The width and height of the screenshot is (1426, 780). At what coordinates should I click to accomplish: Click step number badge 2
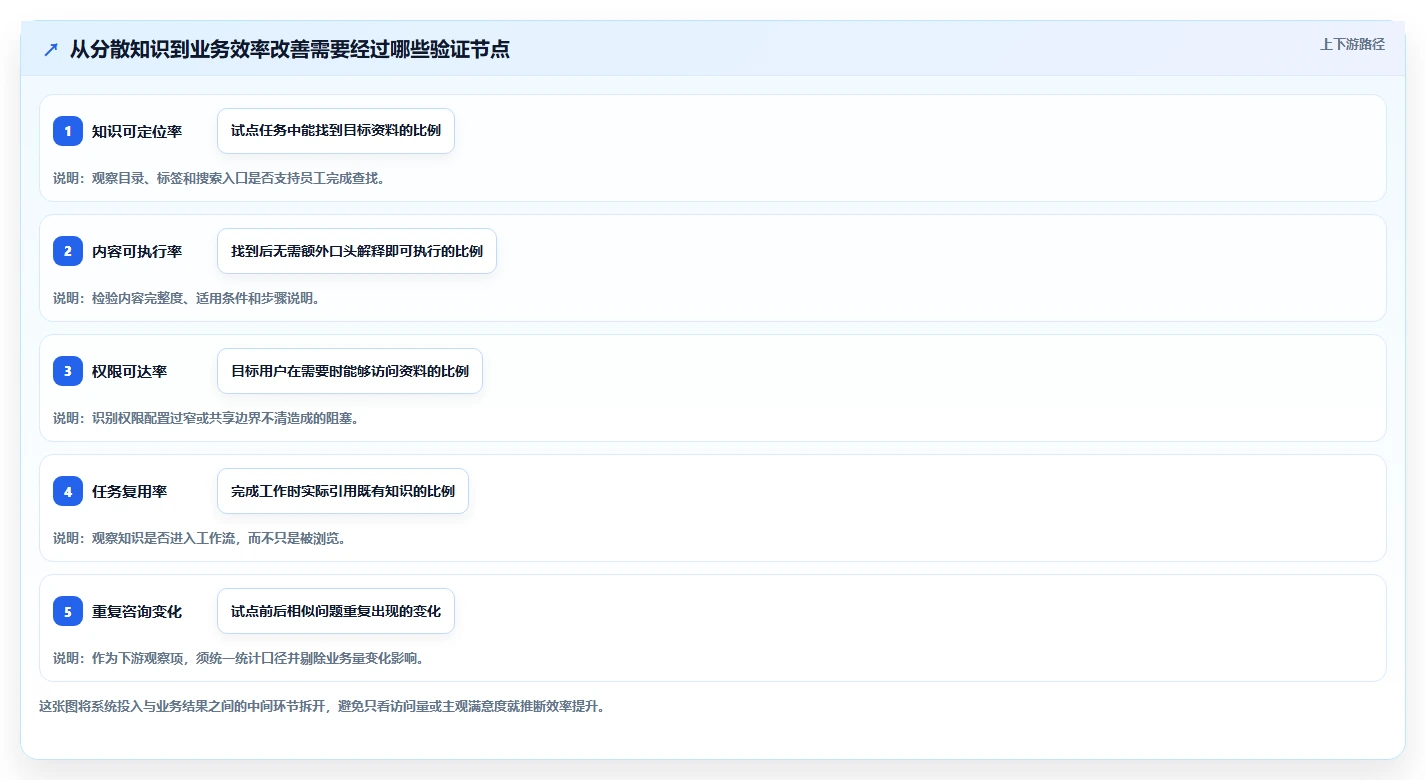click(68, 251)
